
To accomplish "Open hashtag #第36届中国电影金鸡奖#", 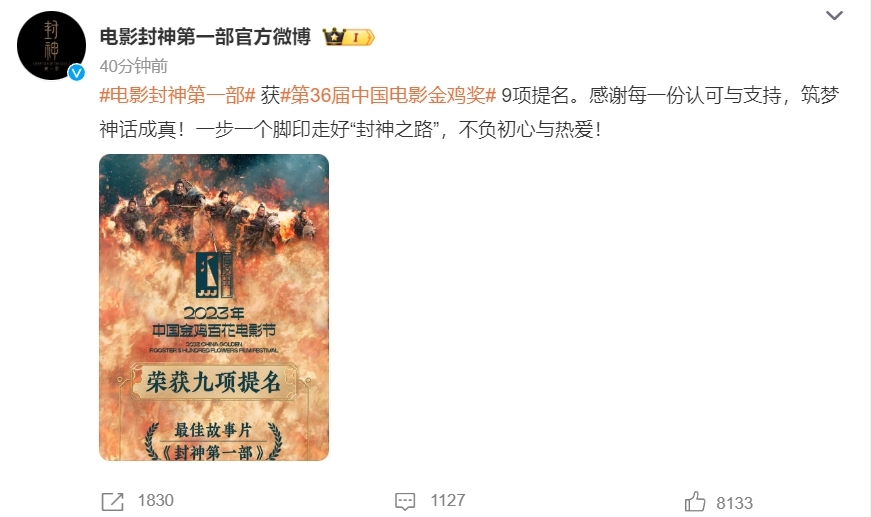I will point(388,96).
